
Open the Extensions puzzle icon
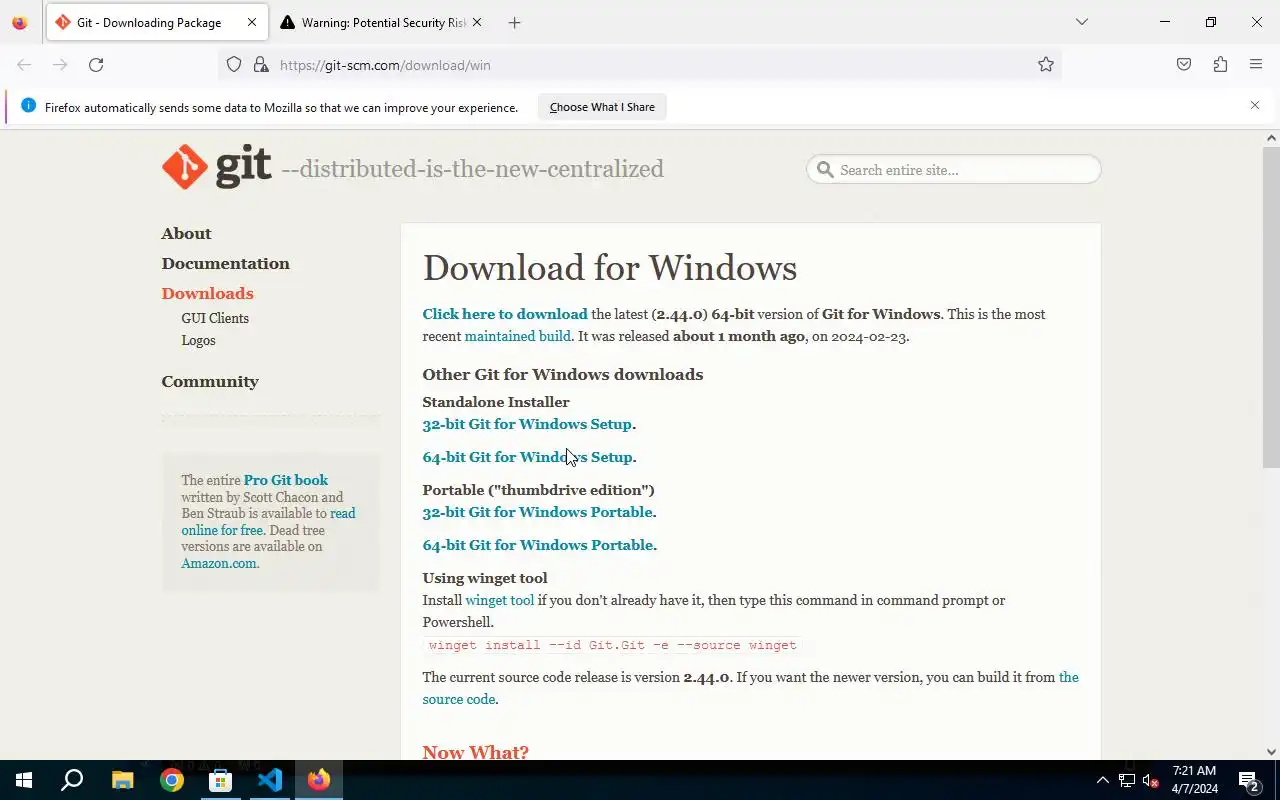click(1220, 65)
